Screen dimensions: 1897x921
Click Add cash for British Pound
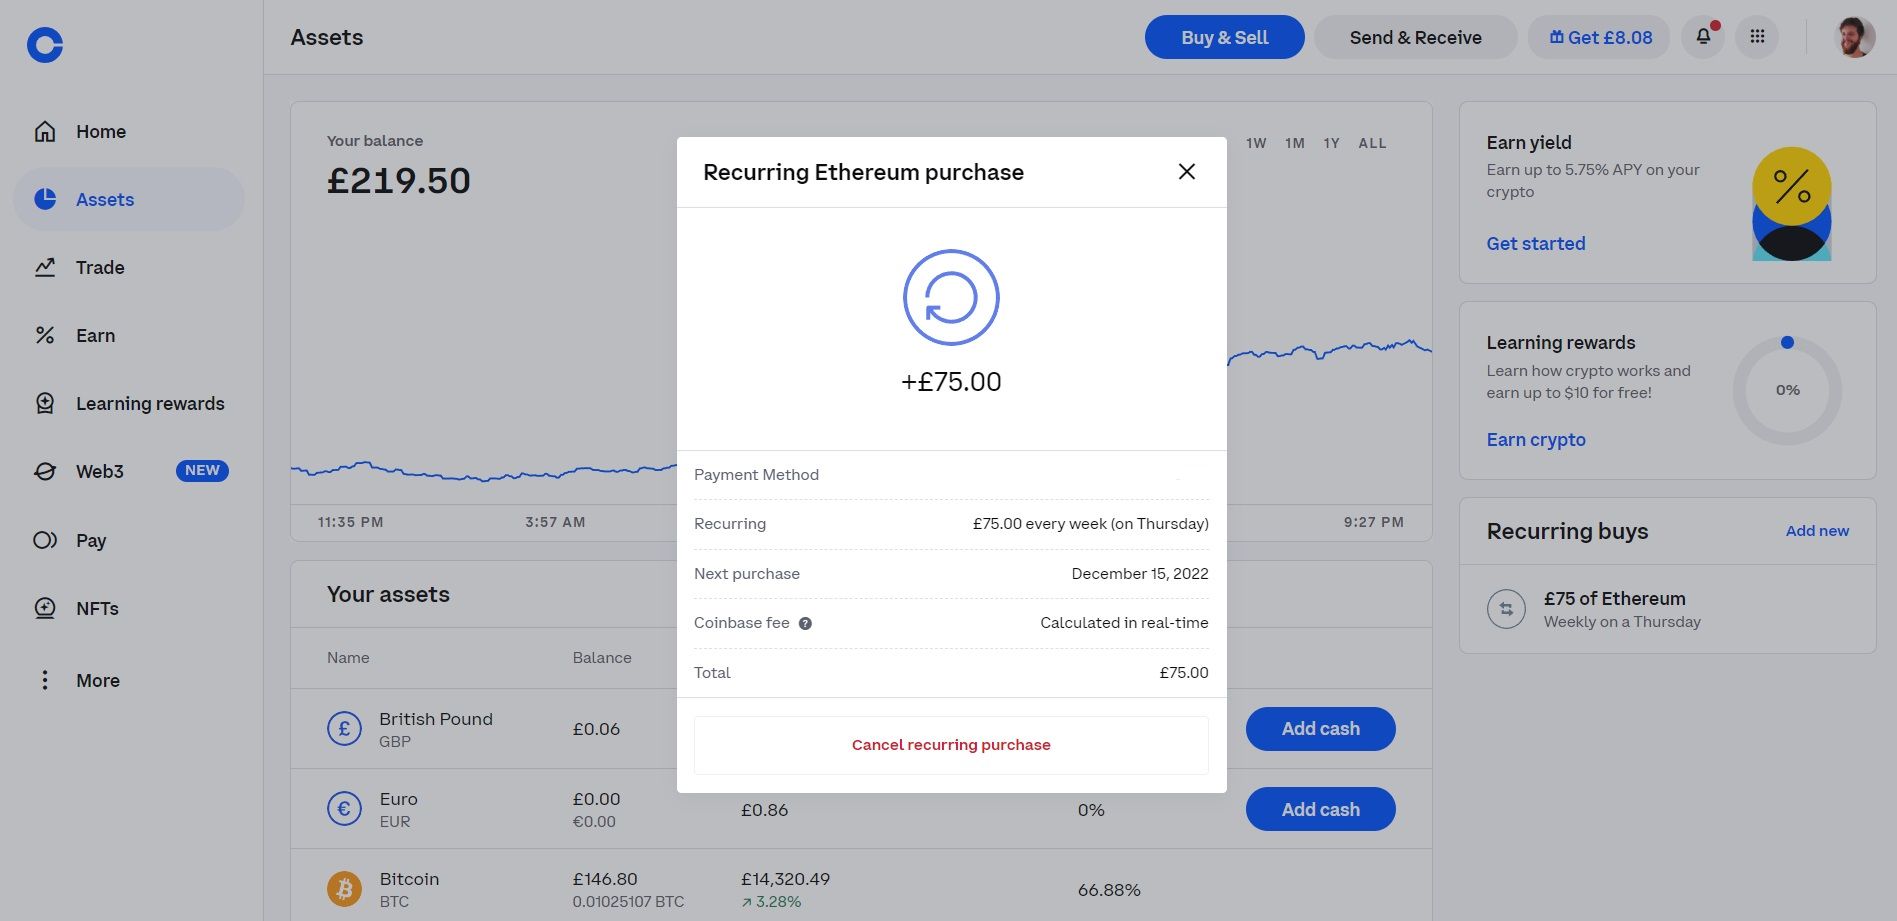[1320, 729]
